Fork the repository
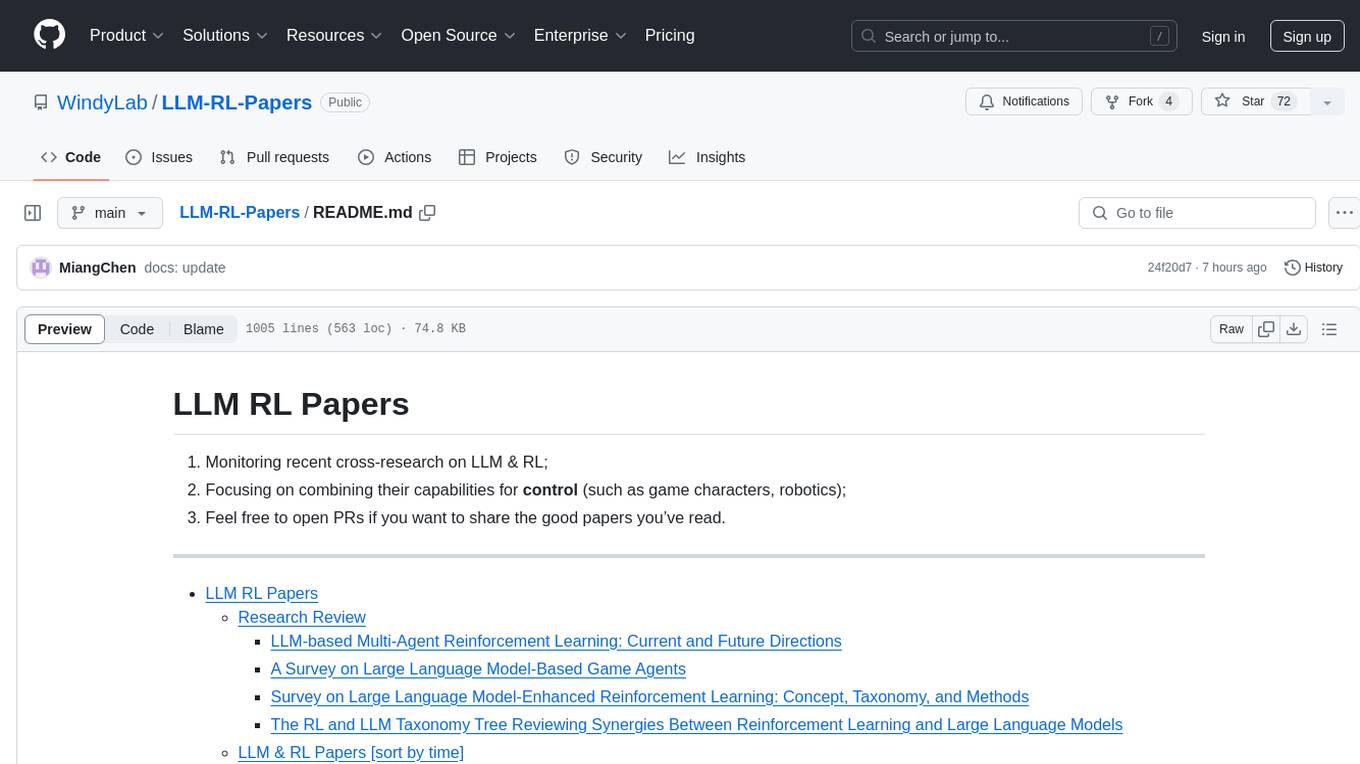The width and height of the screenshot is (1360, 764). (1140, 102)
